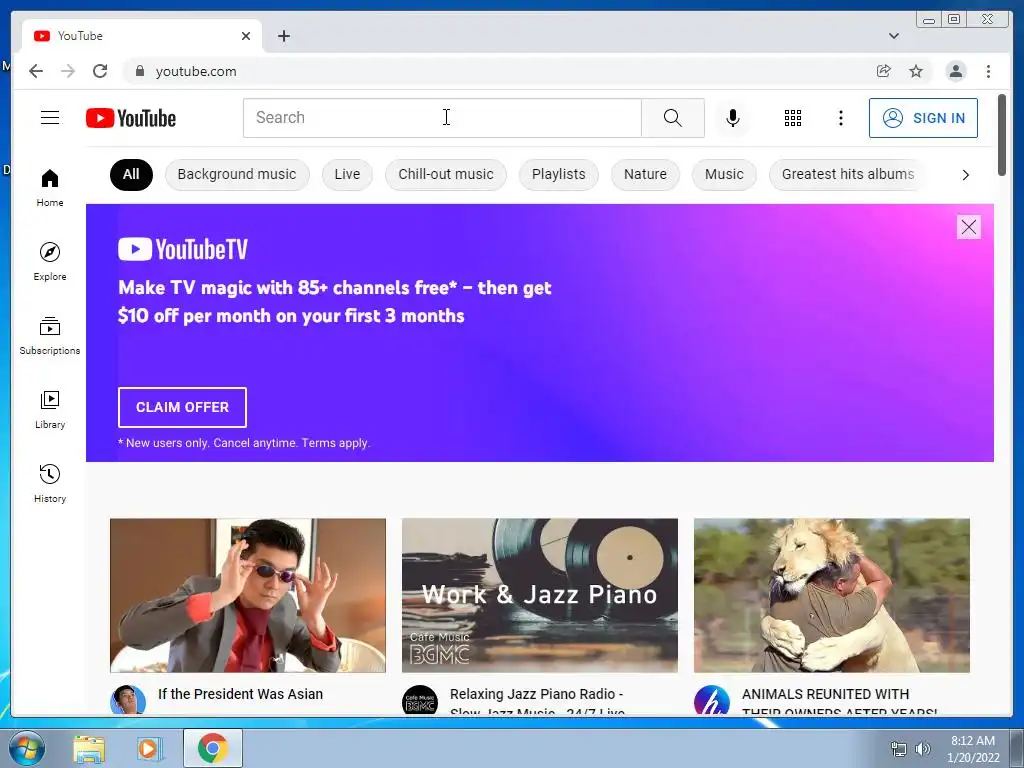Open If the President Was Asian thumbnail
Screen dimensions: 1024x768
[x=248, y=595]
